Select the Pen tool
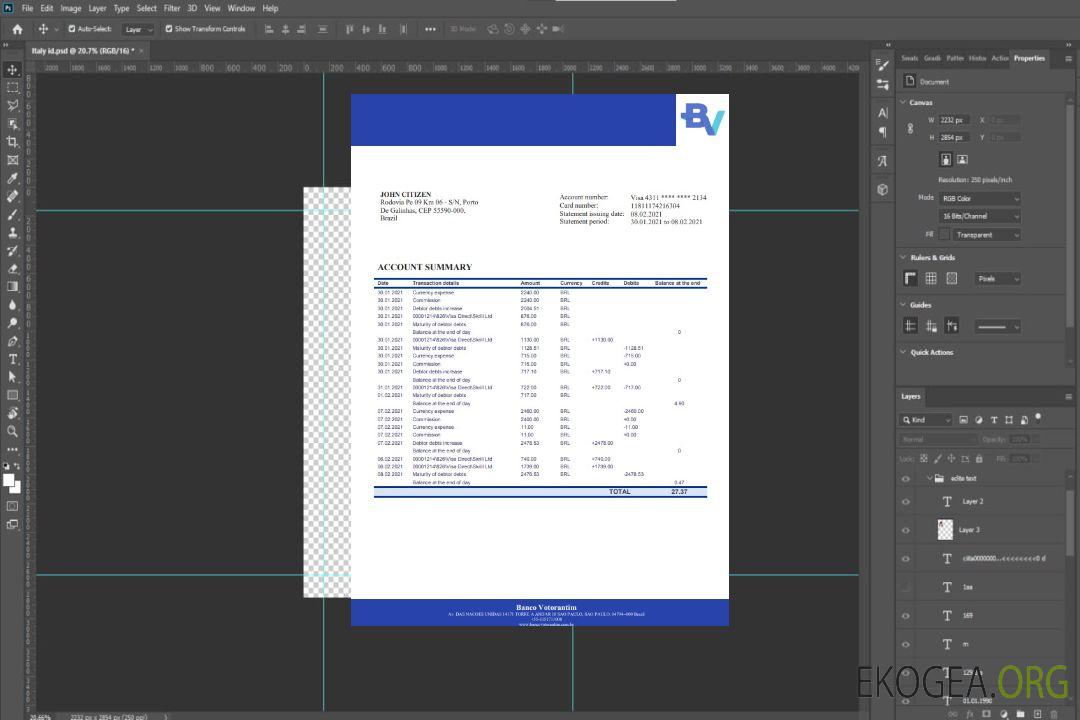The image size is (1080, 720). (12, 341)
